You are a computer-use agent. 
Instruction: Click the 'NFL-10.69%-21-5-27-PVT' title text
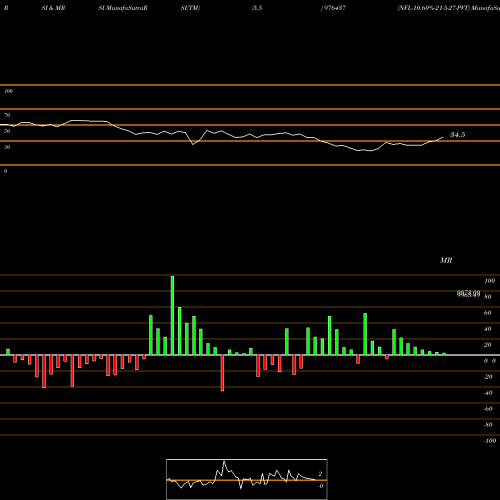pyautogui.click(x=433, y=8)
